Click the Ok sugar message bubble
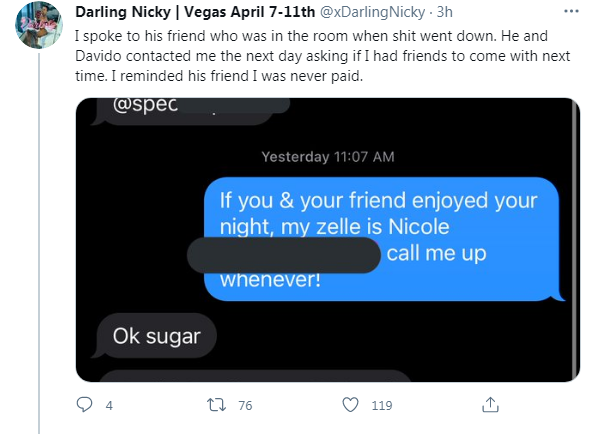Screen dimensions: 594x437 (x=155, y=336)
